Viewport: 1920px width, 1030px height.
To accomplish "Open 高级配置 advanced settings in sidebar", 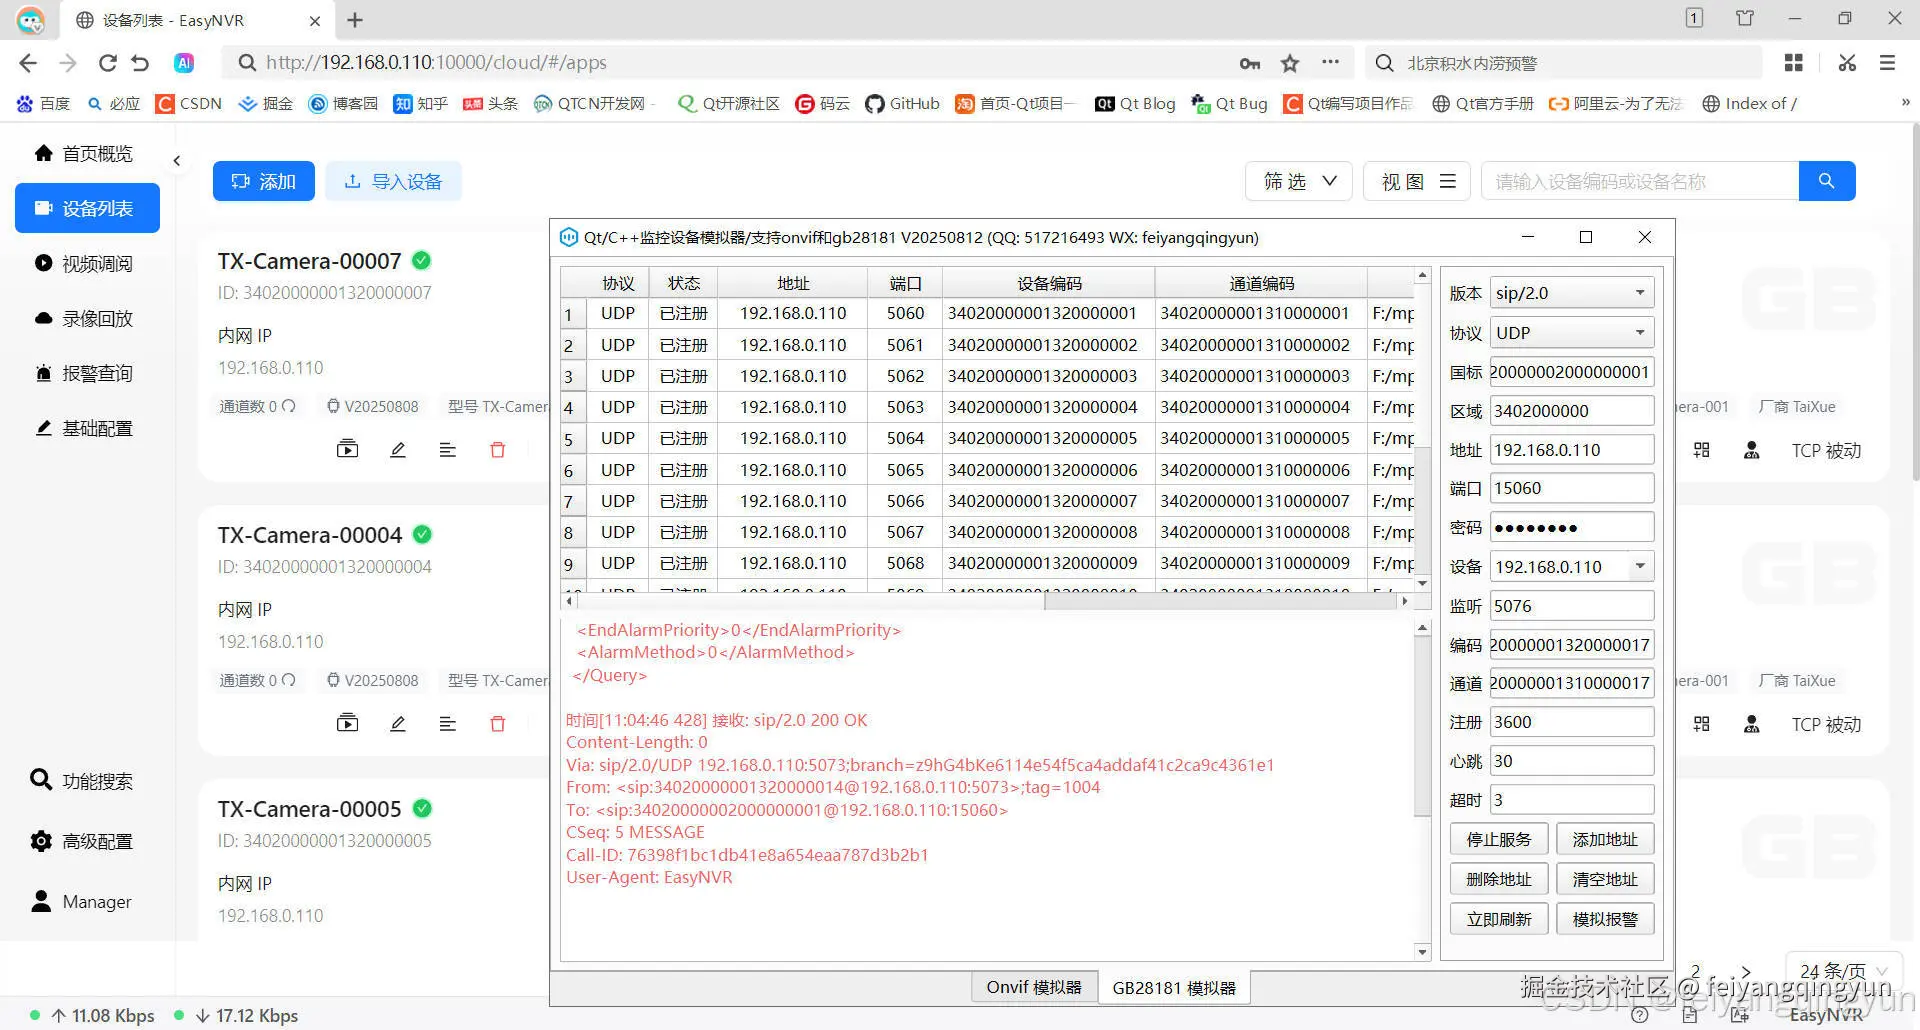I will click(x=82, y=841).
